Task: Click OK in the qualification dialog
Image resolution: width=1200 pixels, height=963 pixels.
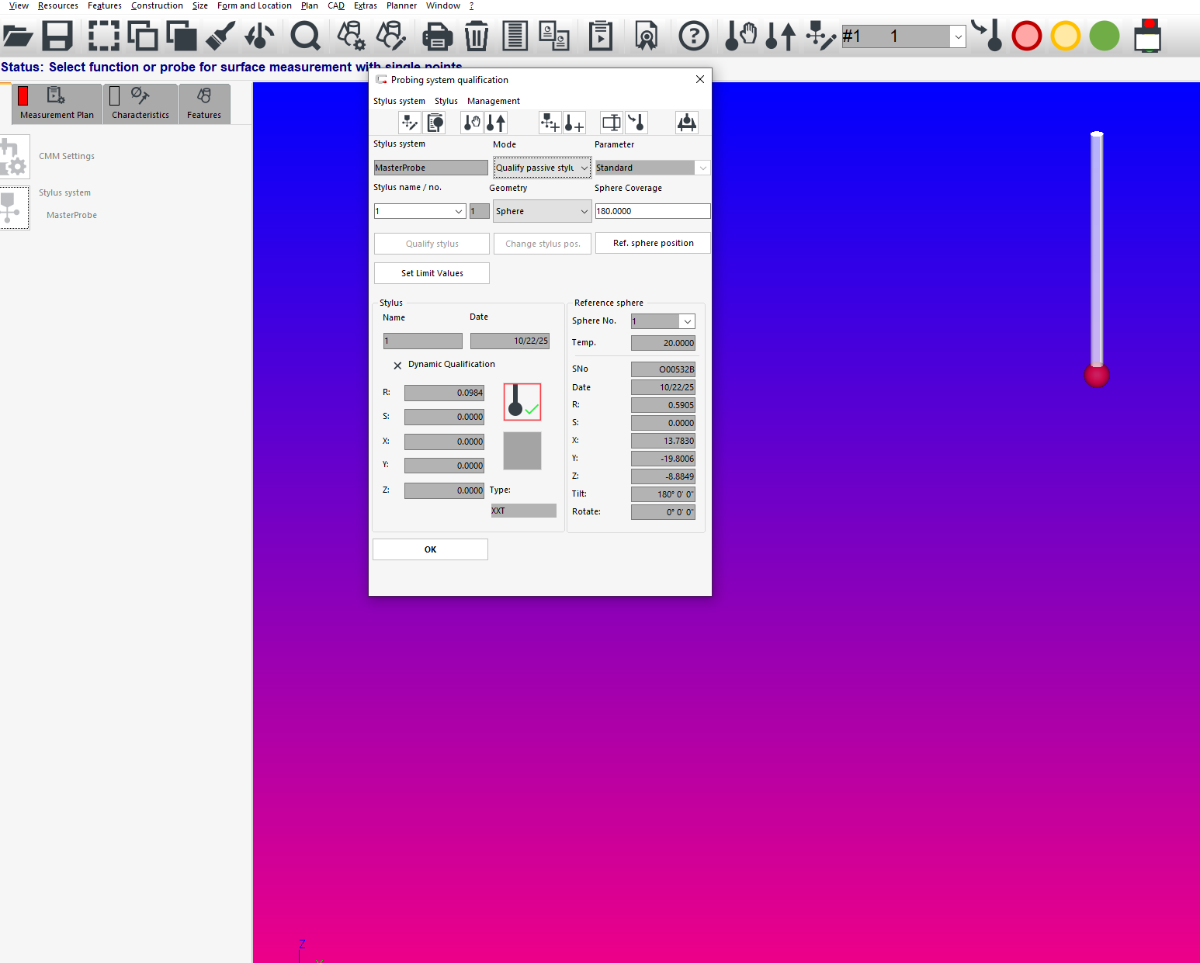Action: [430, 549]
